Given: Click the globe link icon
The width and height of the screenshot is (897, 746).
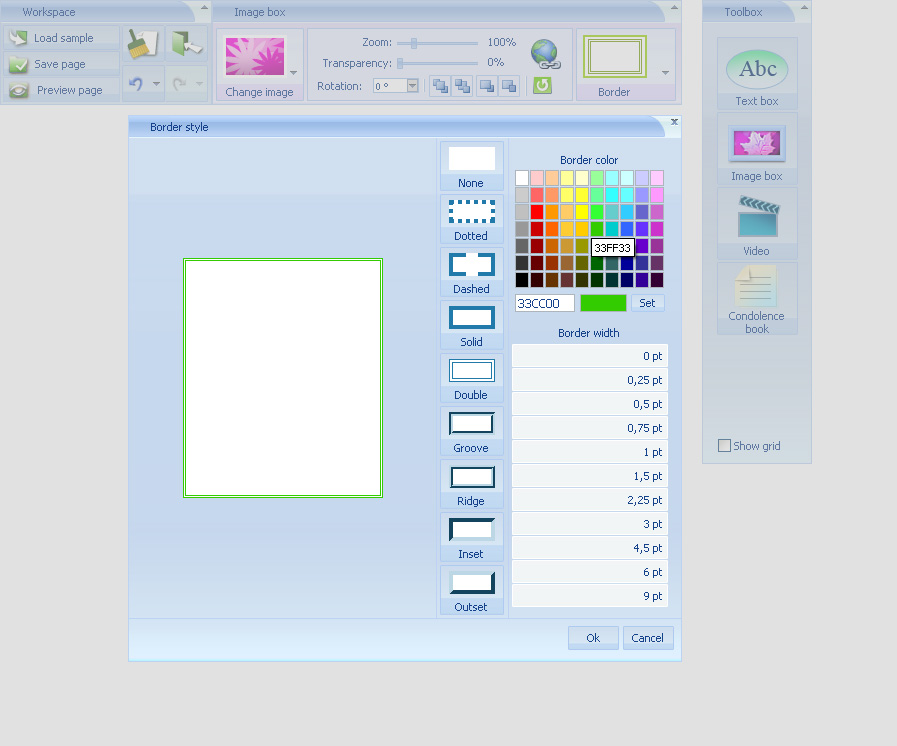Looking at the screenshot, I should [x=545, y=54].
